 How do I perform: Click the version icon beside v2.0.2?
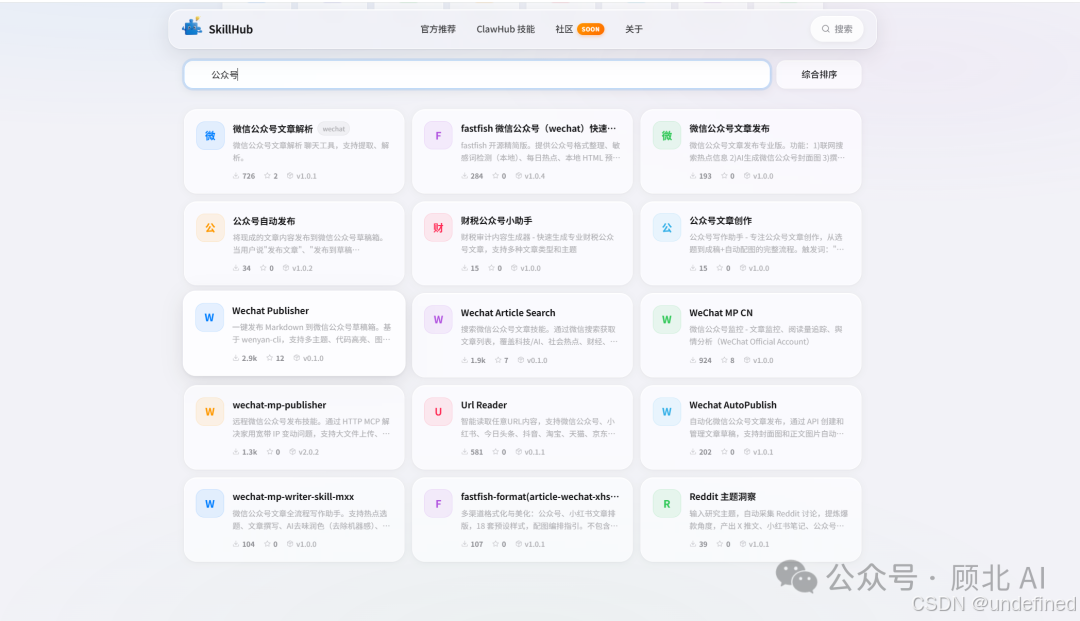(293, 452)
